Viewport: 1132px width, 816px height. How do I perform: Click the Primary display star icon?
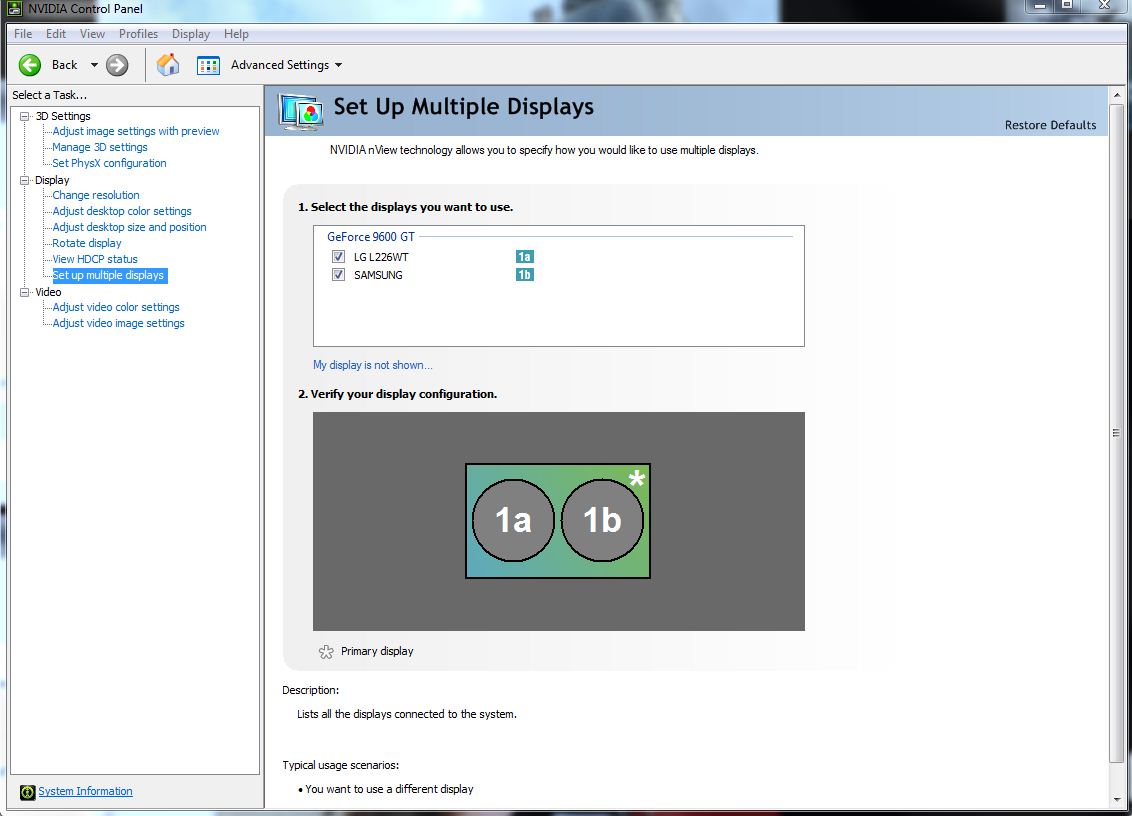tap(326, 652)
